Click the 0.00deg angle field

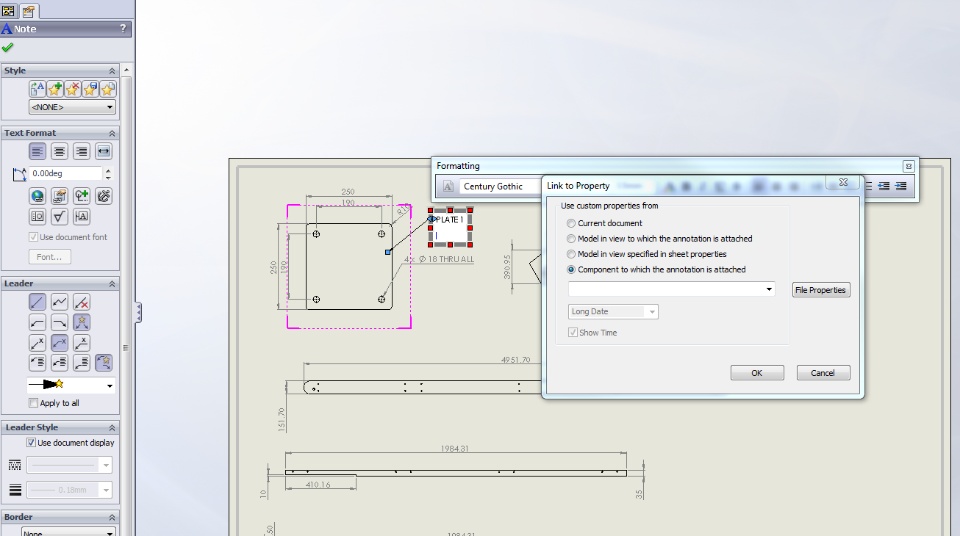tap(66, 173)
